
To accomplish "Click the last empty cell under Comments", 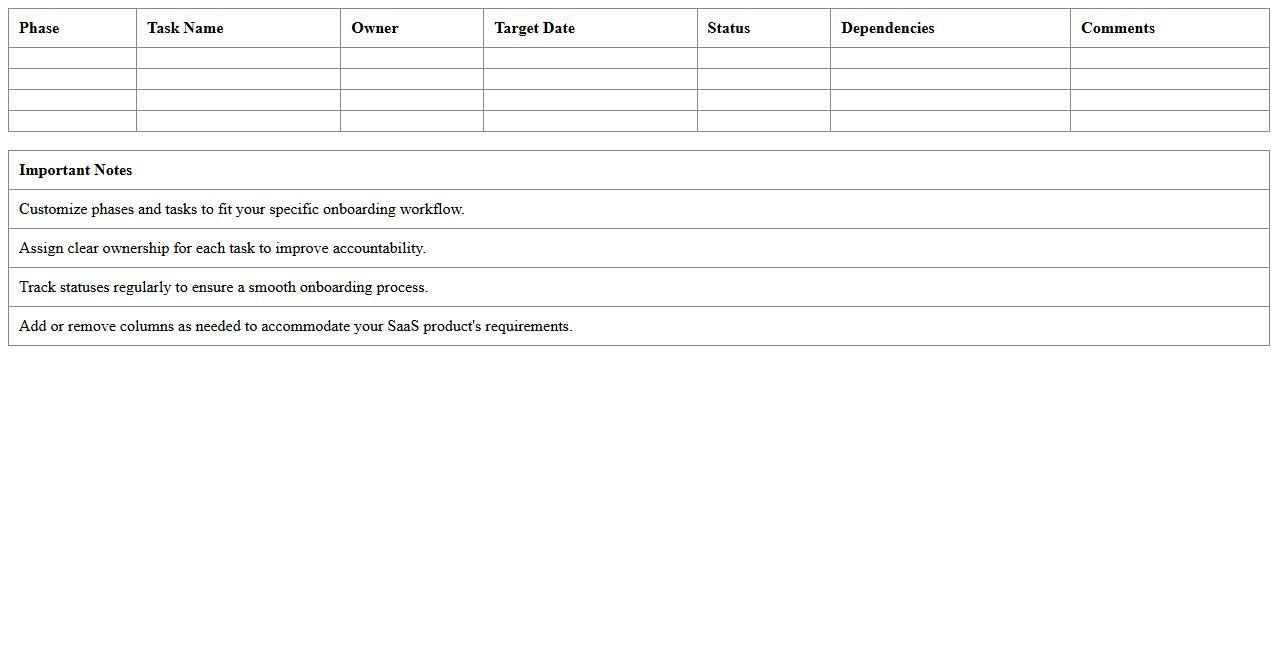I will [x=1169, y=121].
